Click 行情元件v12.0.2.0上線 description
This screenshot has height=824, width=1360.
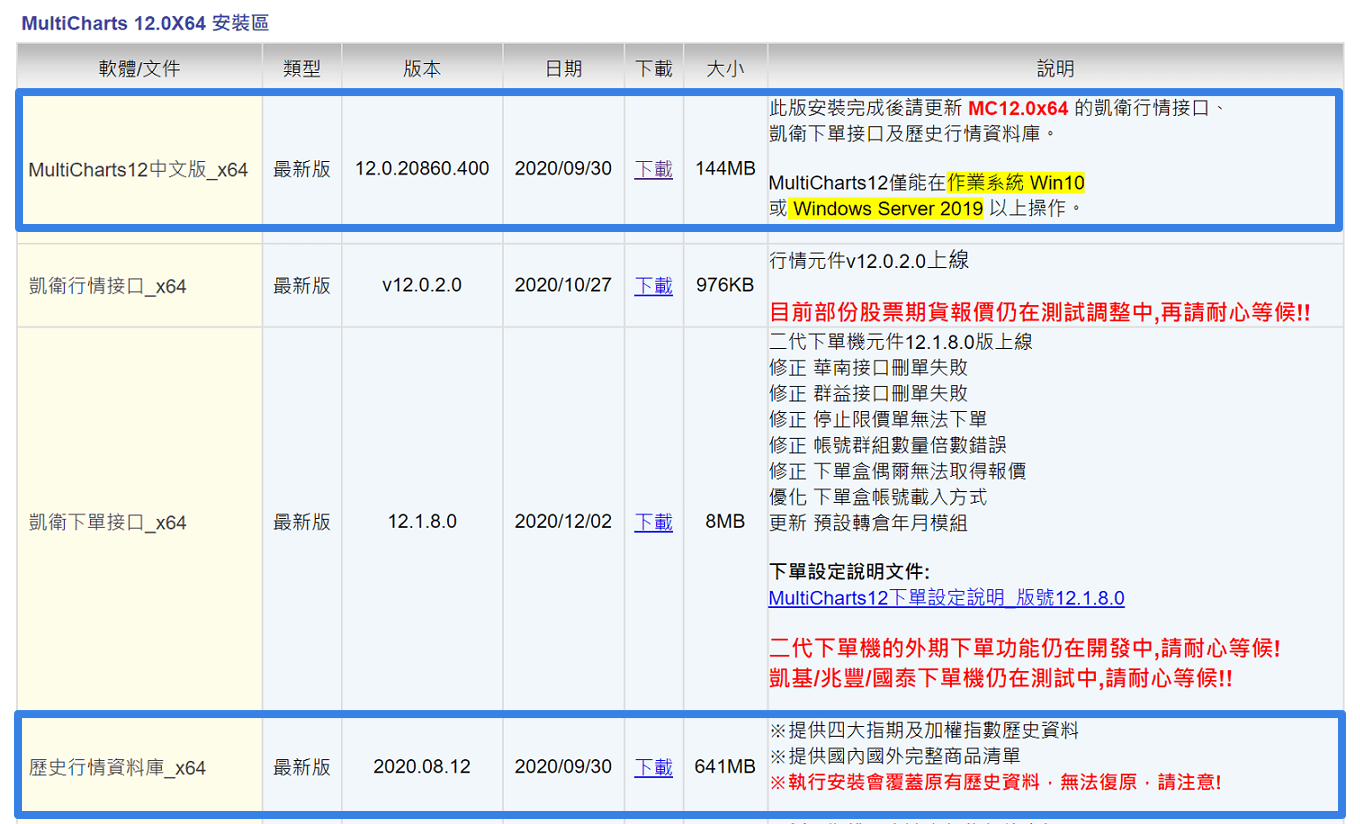click(869, 261)
